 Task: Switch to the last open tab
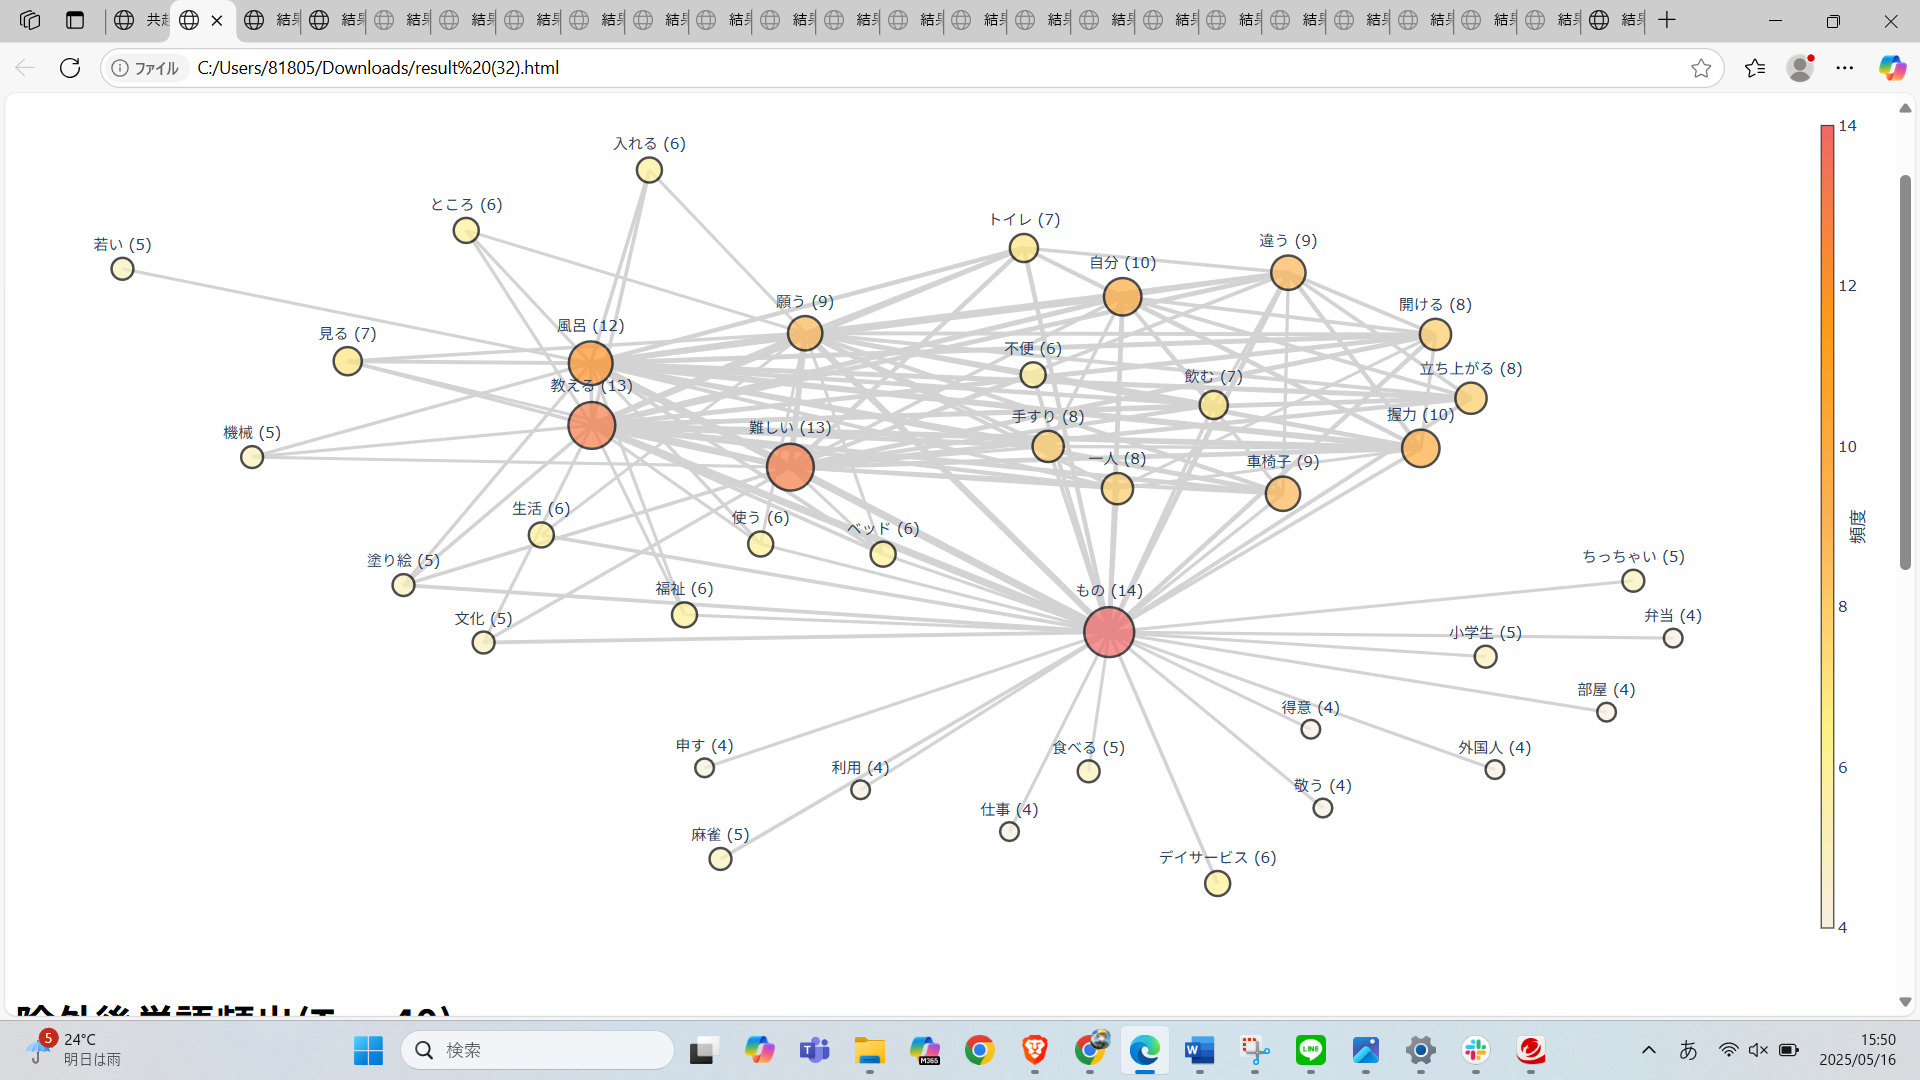(1615, 20)
